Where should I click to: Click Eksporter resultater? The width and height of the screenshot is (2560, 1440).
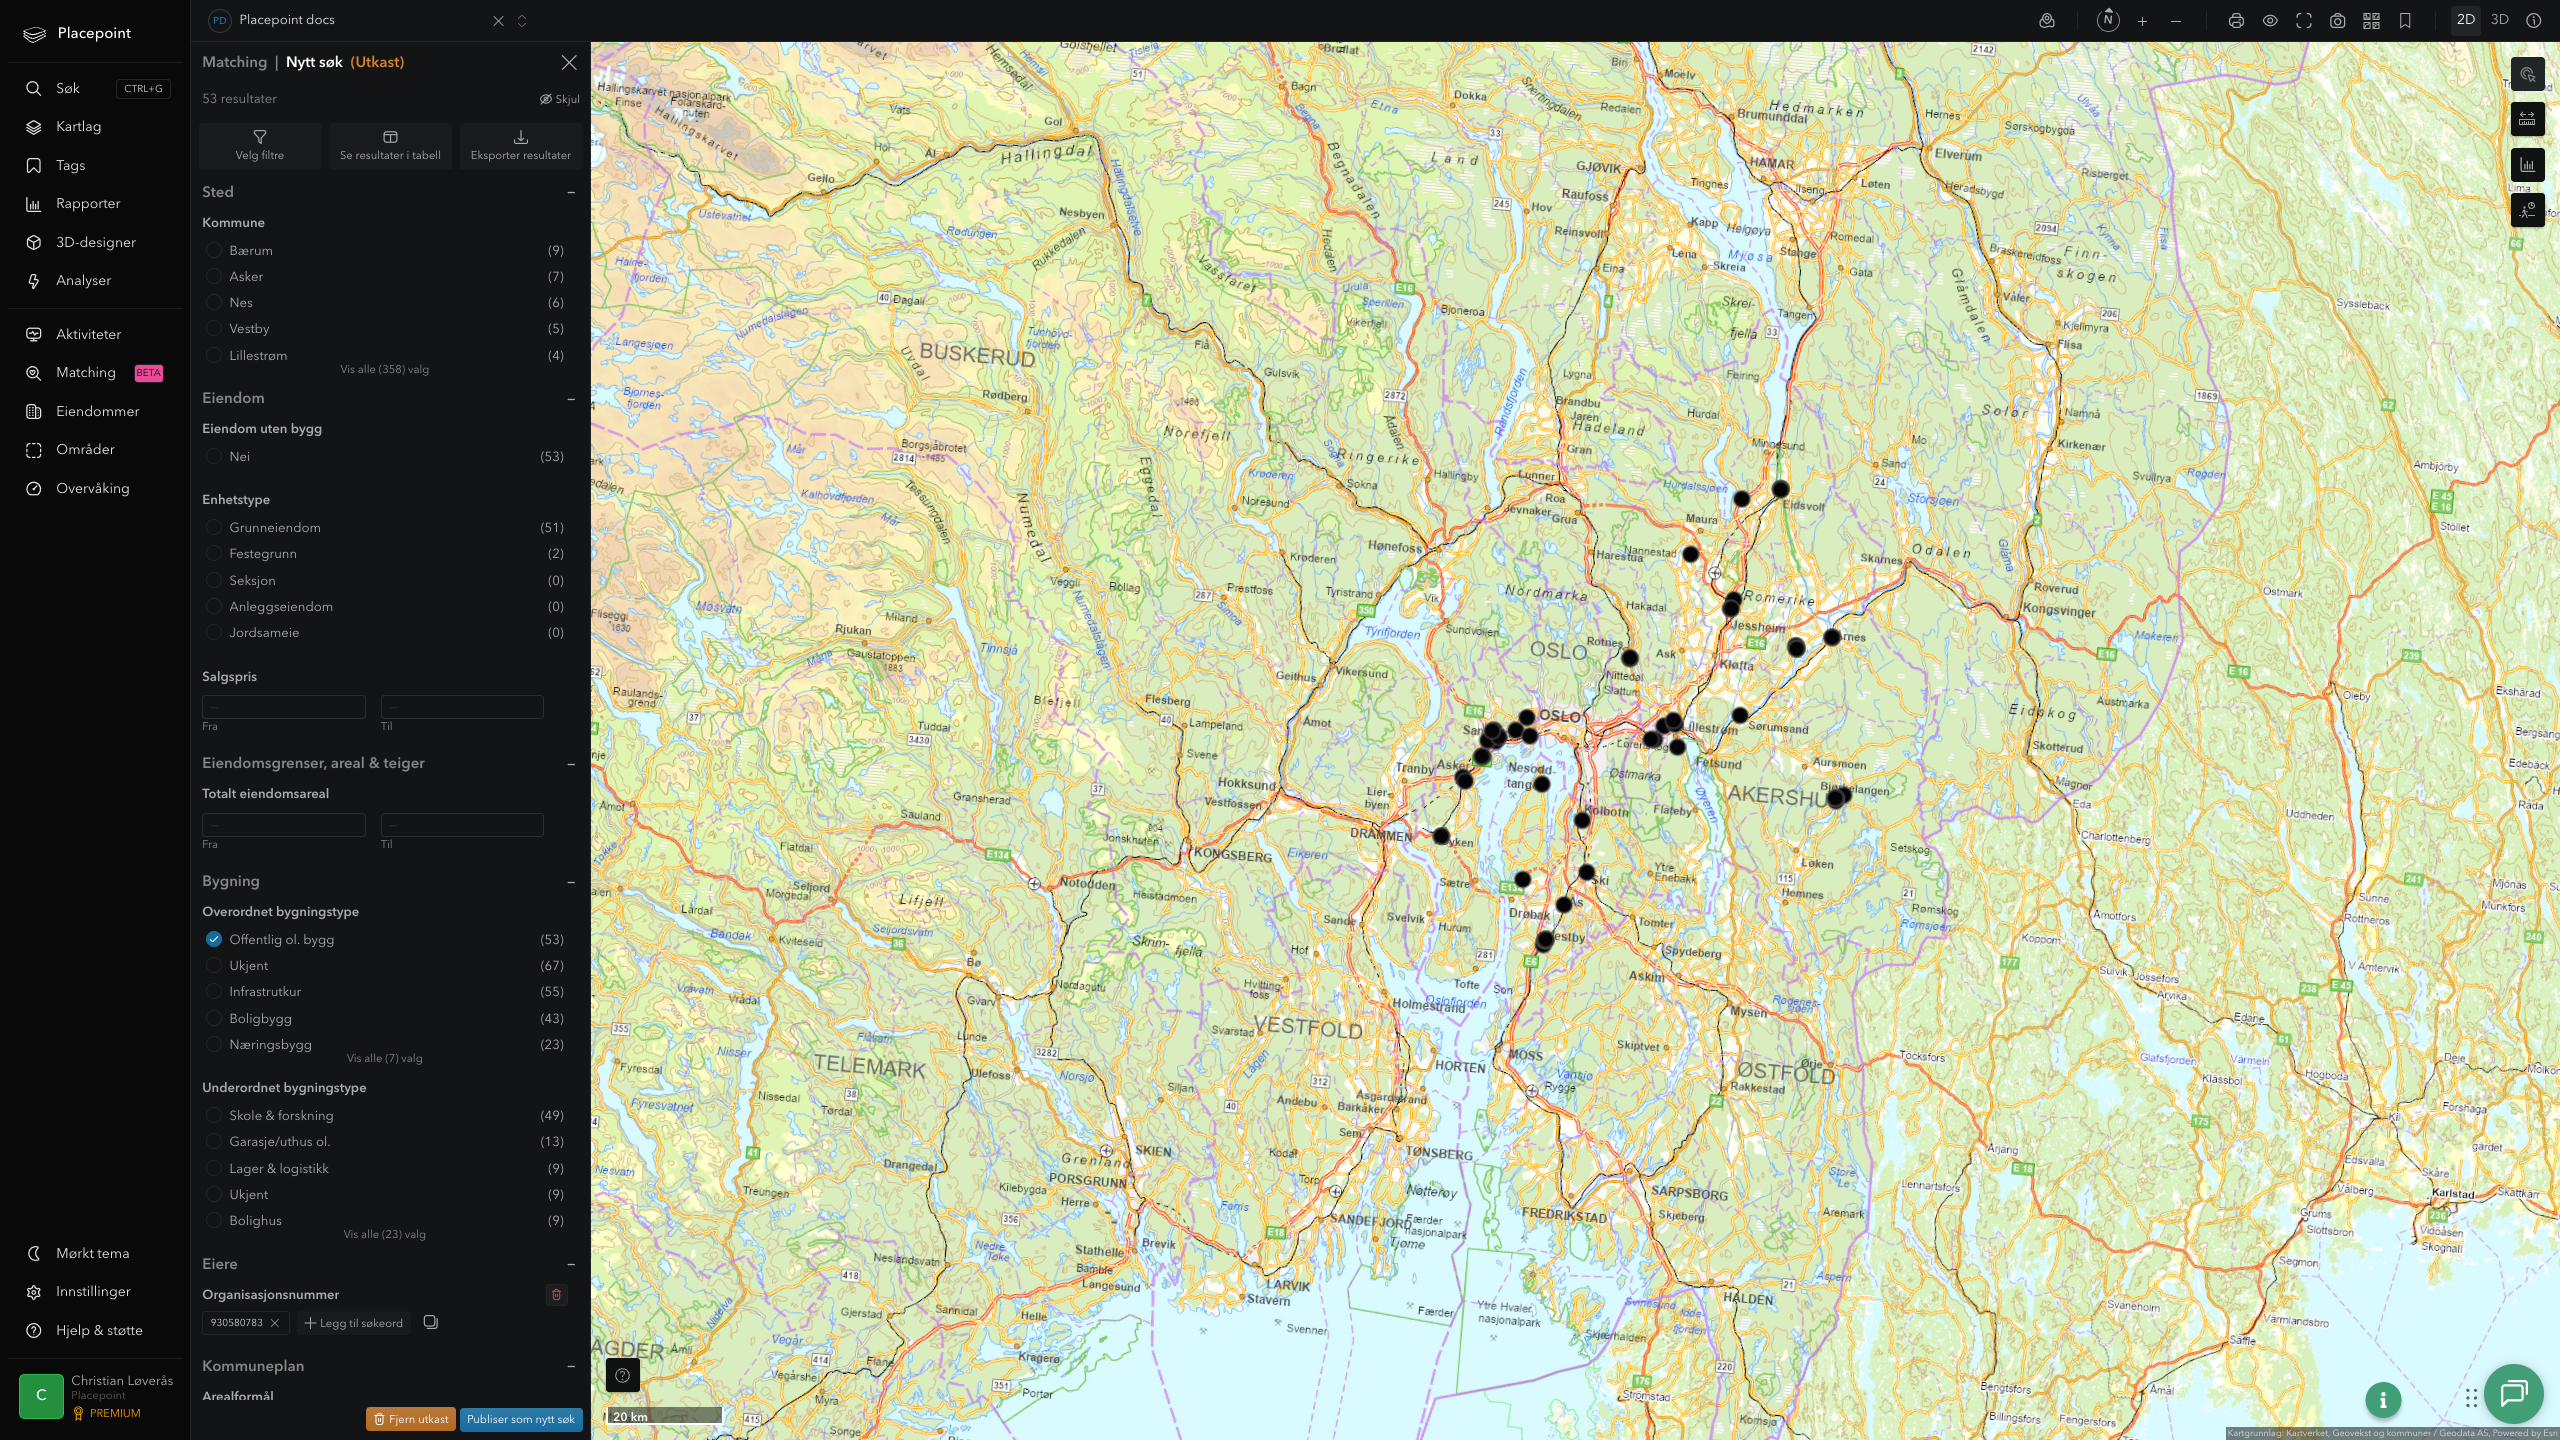click(520, 145)
